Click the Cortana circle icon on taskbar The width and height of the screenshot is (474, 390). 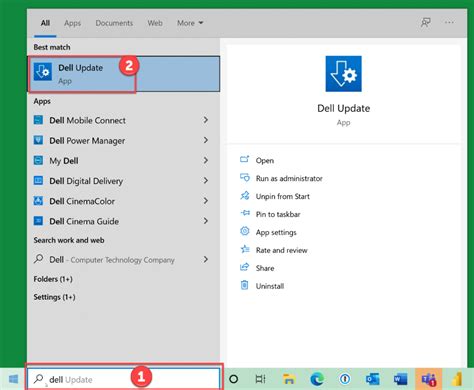coord(234,379)
